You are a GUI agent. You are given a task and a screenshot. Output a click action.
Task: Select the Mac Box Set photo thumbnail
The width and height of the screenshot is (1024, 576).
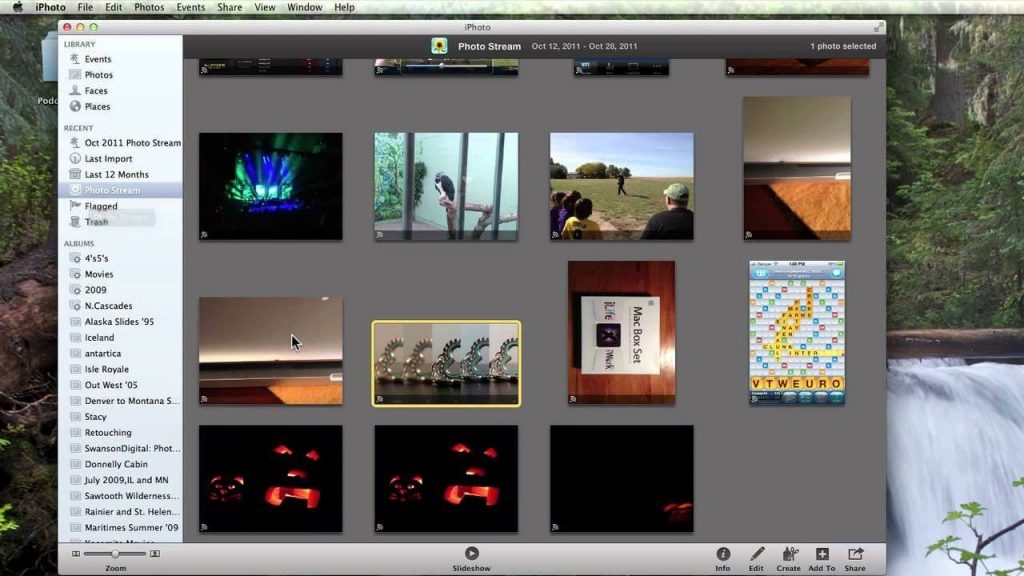pyautogui.click(x=622, y=333)
